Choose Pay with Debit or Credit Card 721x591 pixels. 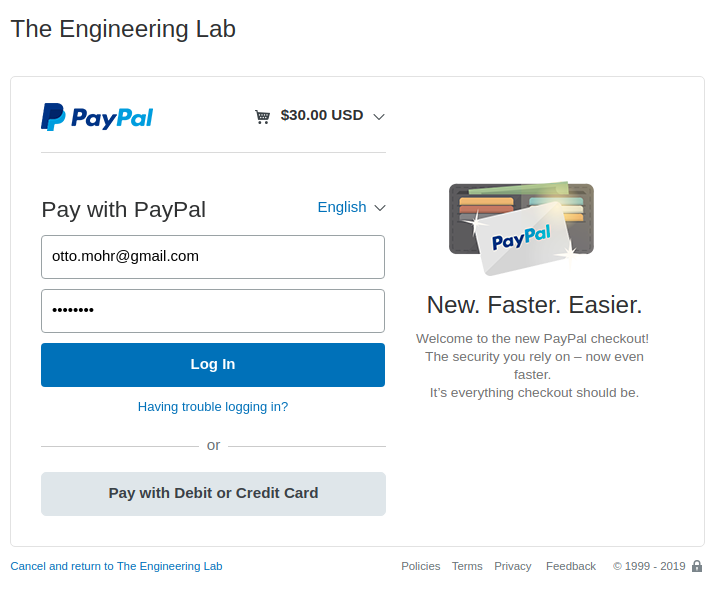pos(213,493)
